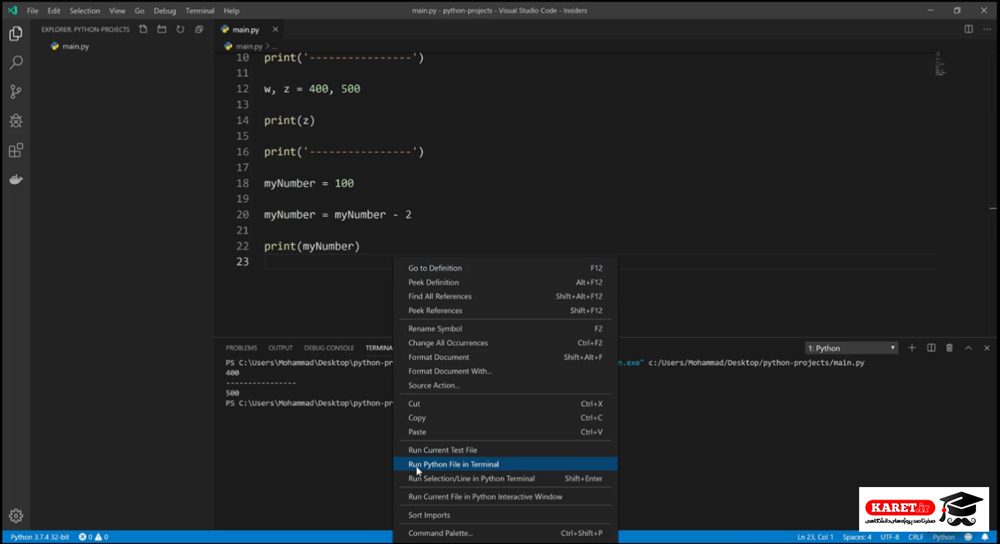The height and width of the screenshot is (544, 1000).
Task: Choose Command Palette... from context menu
Action: click(505, 533)
